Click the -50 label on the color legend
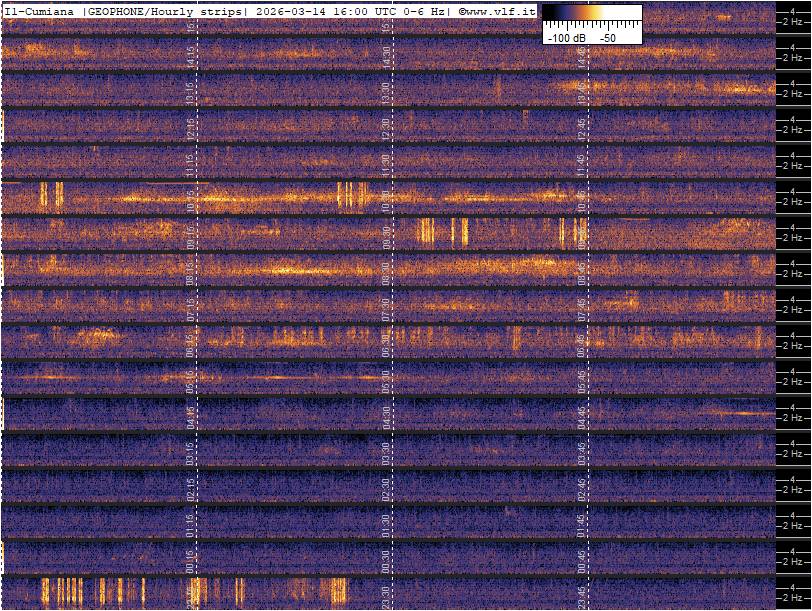 click(607, 37)
